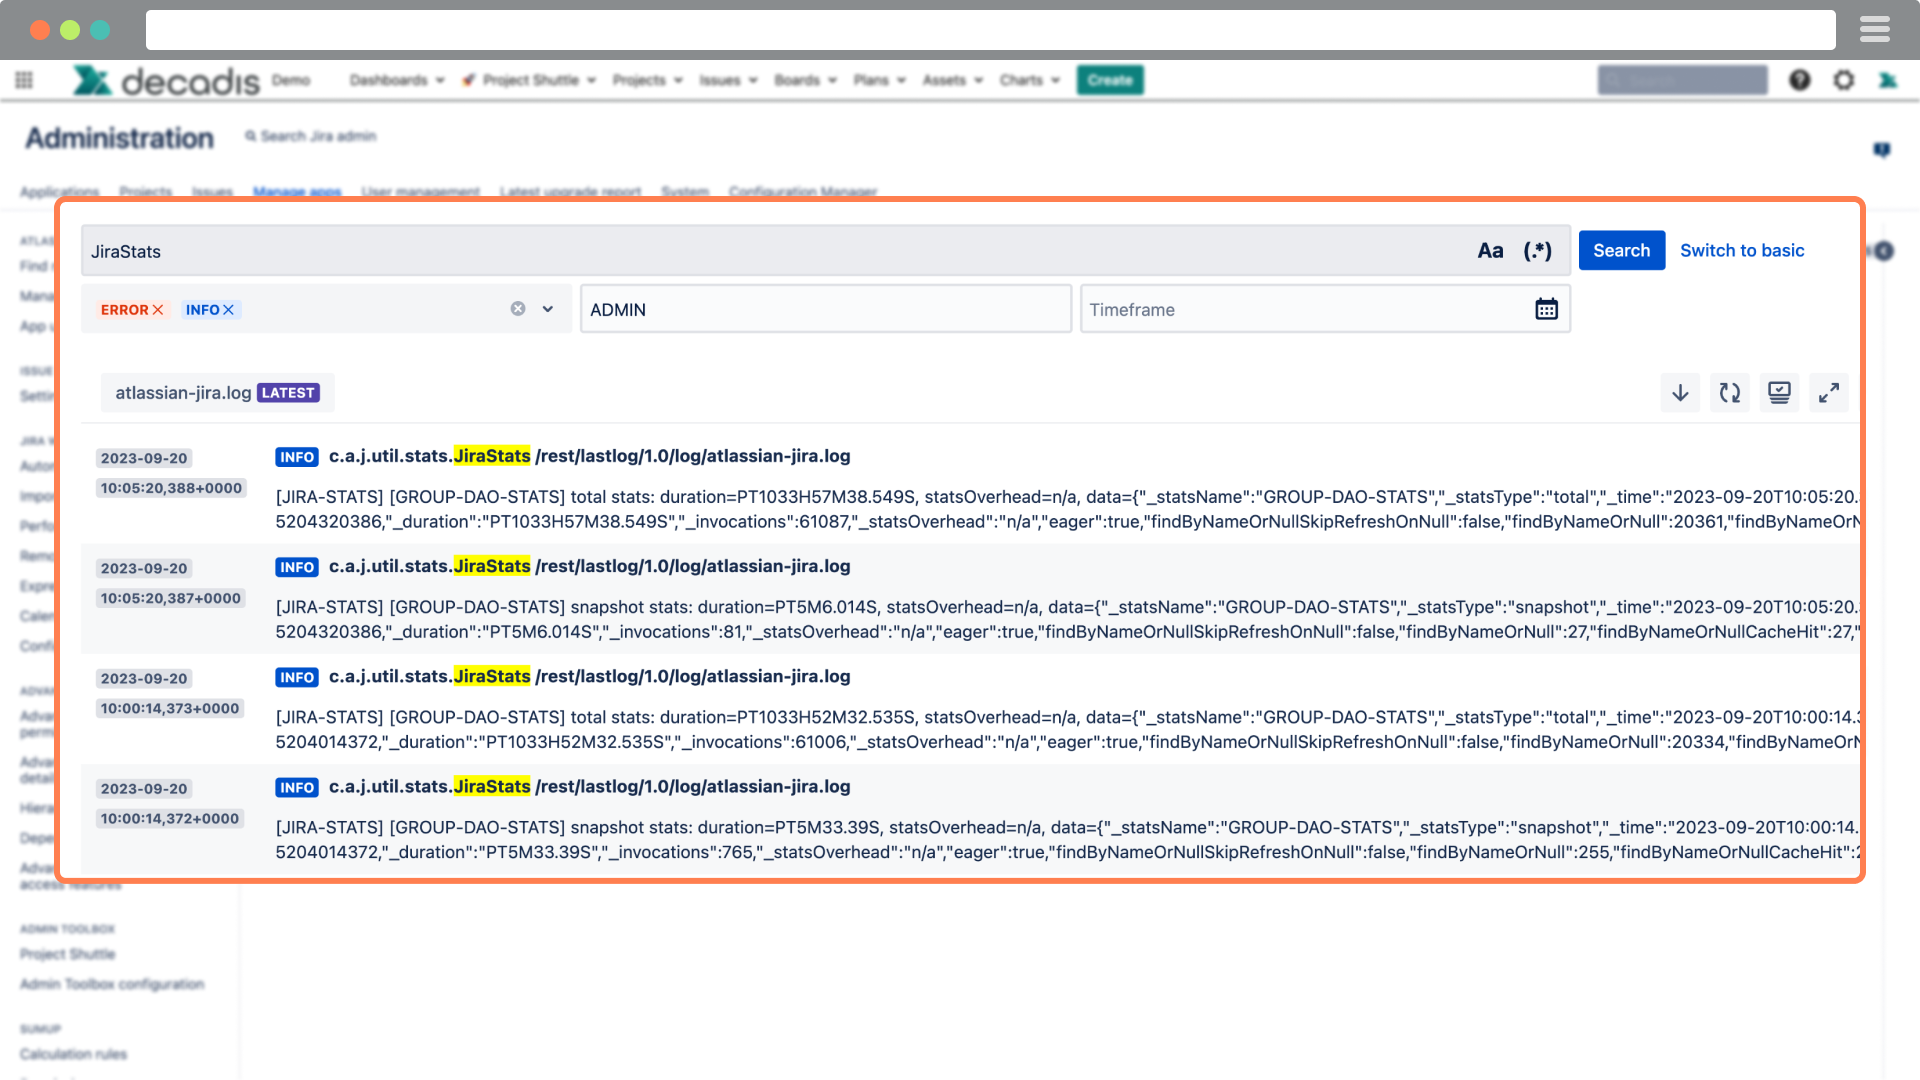Click inside the Timeframe input field
The width and height of the screenshot is (1920, 1080).
1250,309
